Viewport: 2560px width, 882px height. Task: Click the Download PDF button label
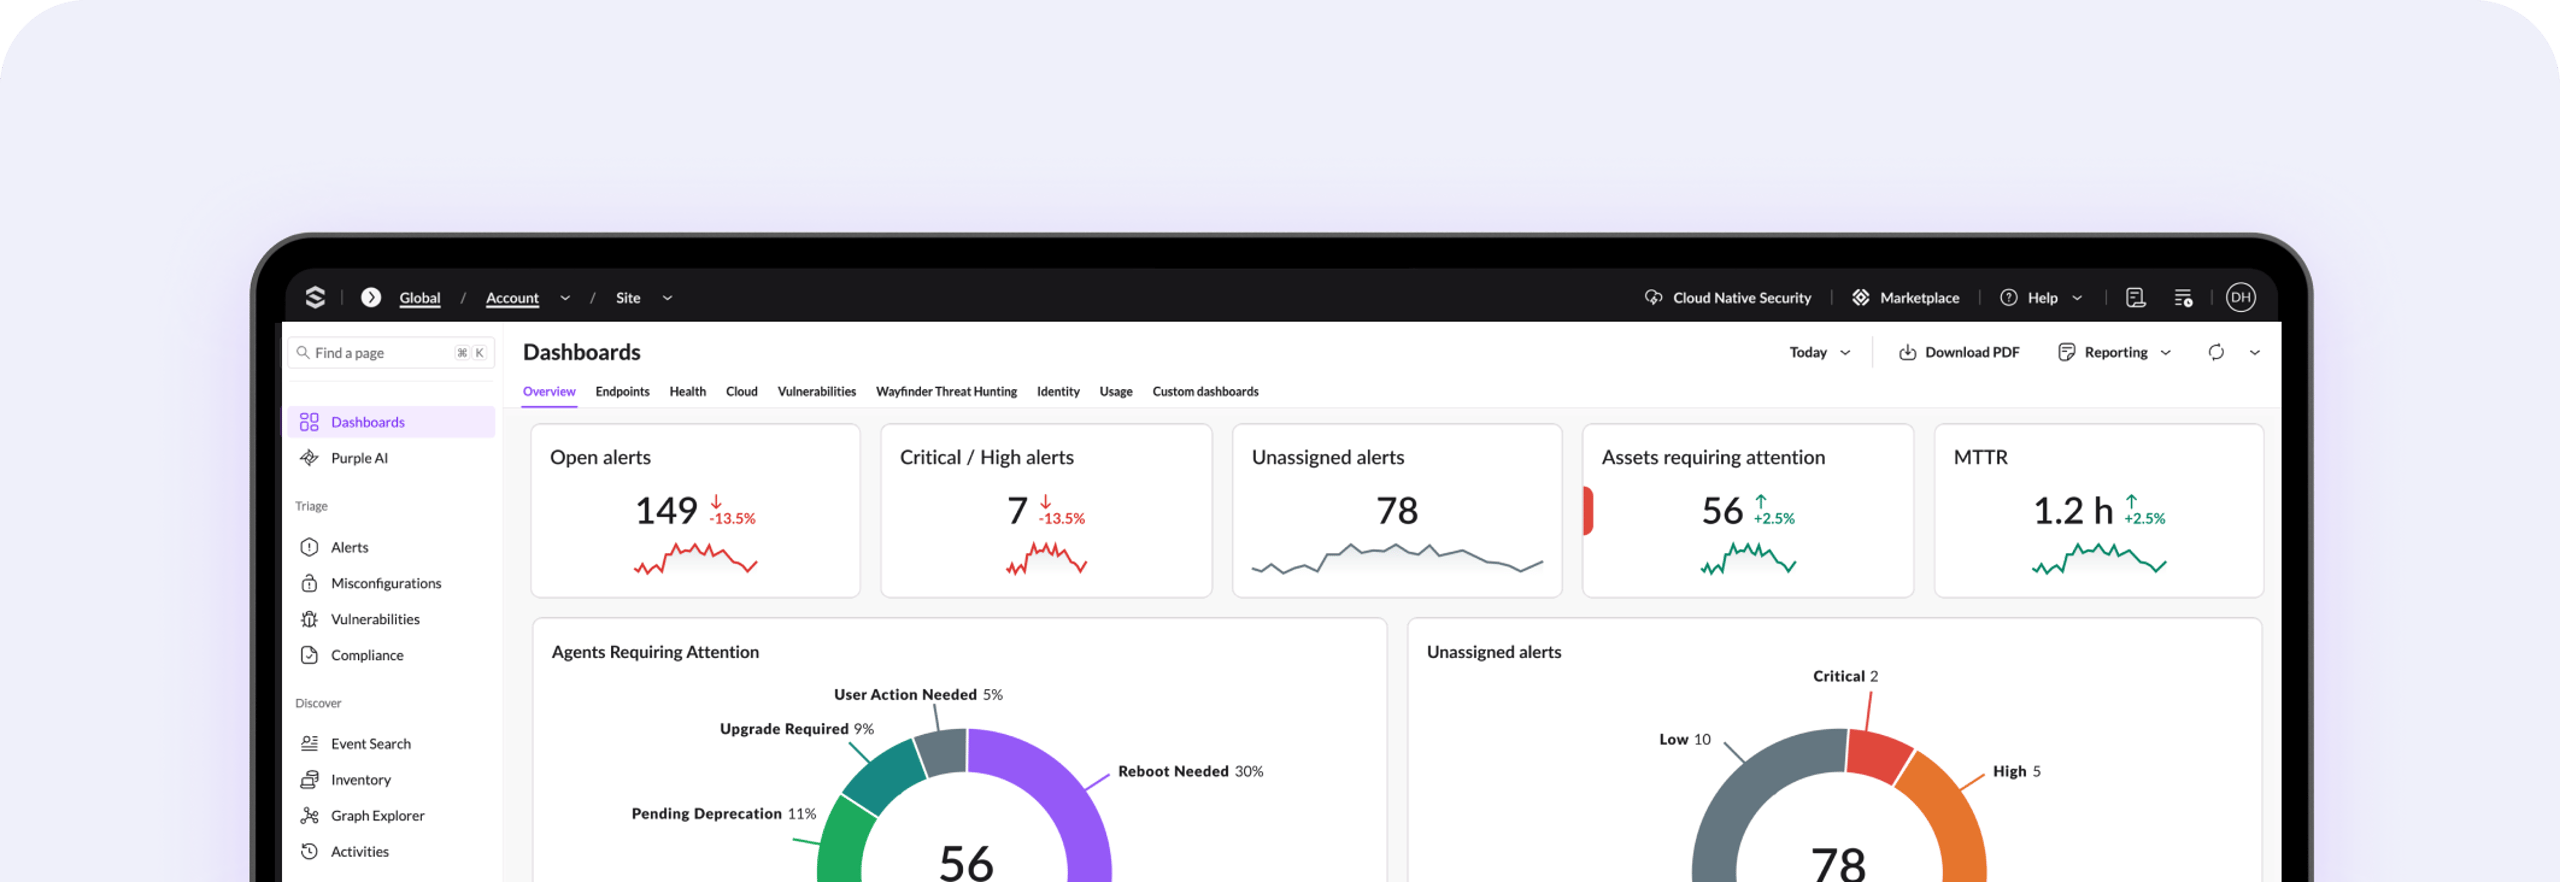coord(1972,352)
